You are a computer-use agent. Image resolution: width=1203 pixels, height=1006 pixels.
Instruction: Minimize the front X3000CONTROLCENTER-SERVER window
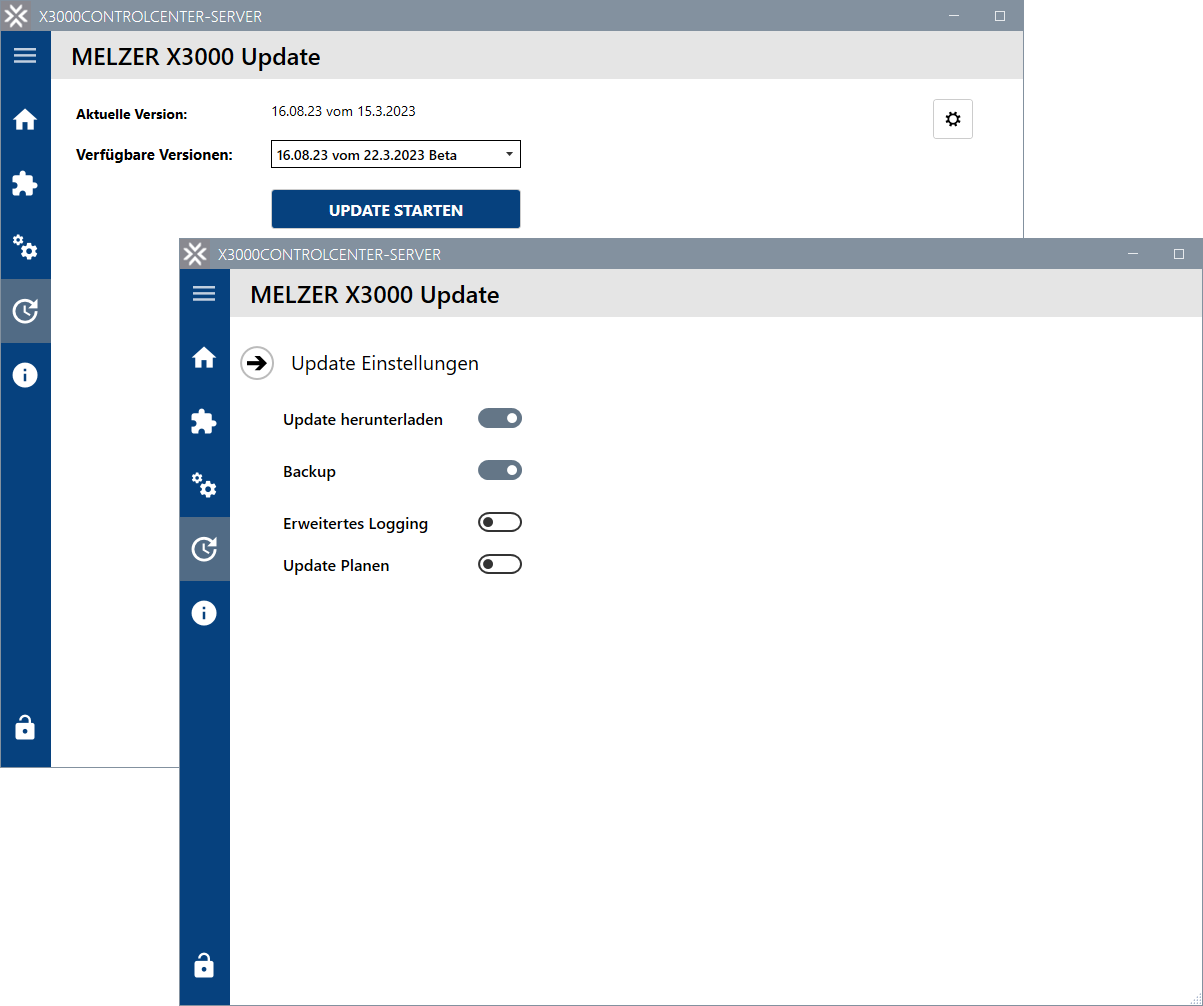pyautogui.click(x=1133, y=254)
